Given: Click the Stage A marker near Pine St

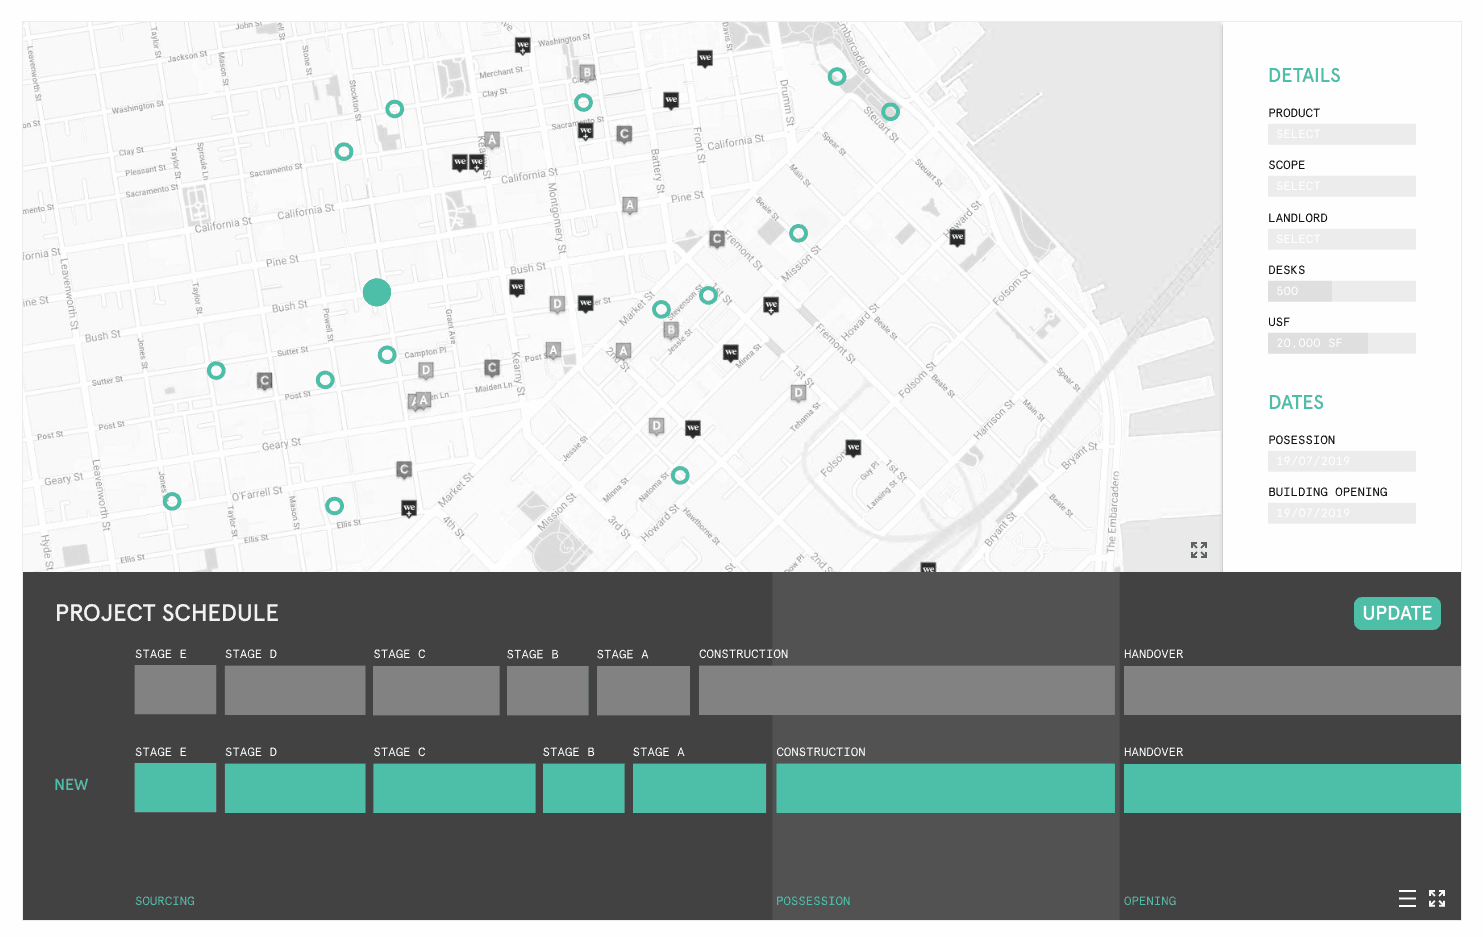Looking at the screenshot, I should (630, 206).
